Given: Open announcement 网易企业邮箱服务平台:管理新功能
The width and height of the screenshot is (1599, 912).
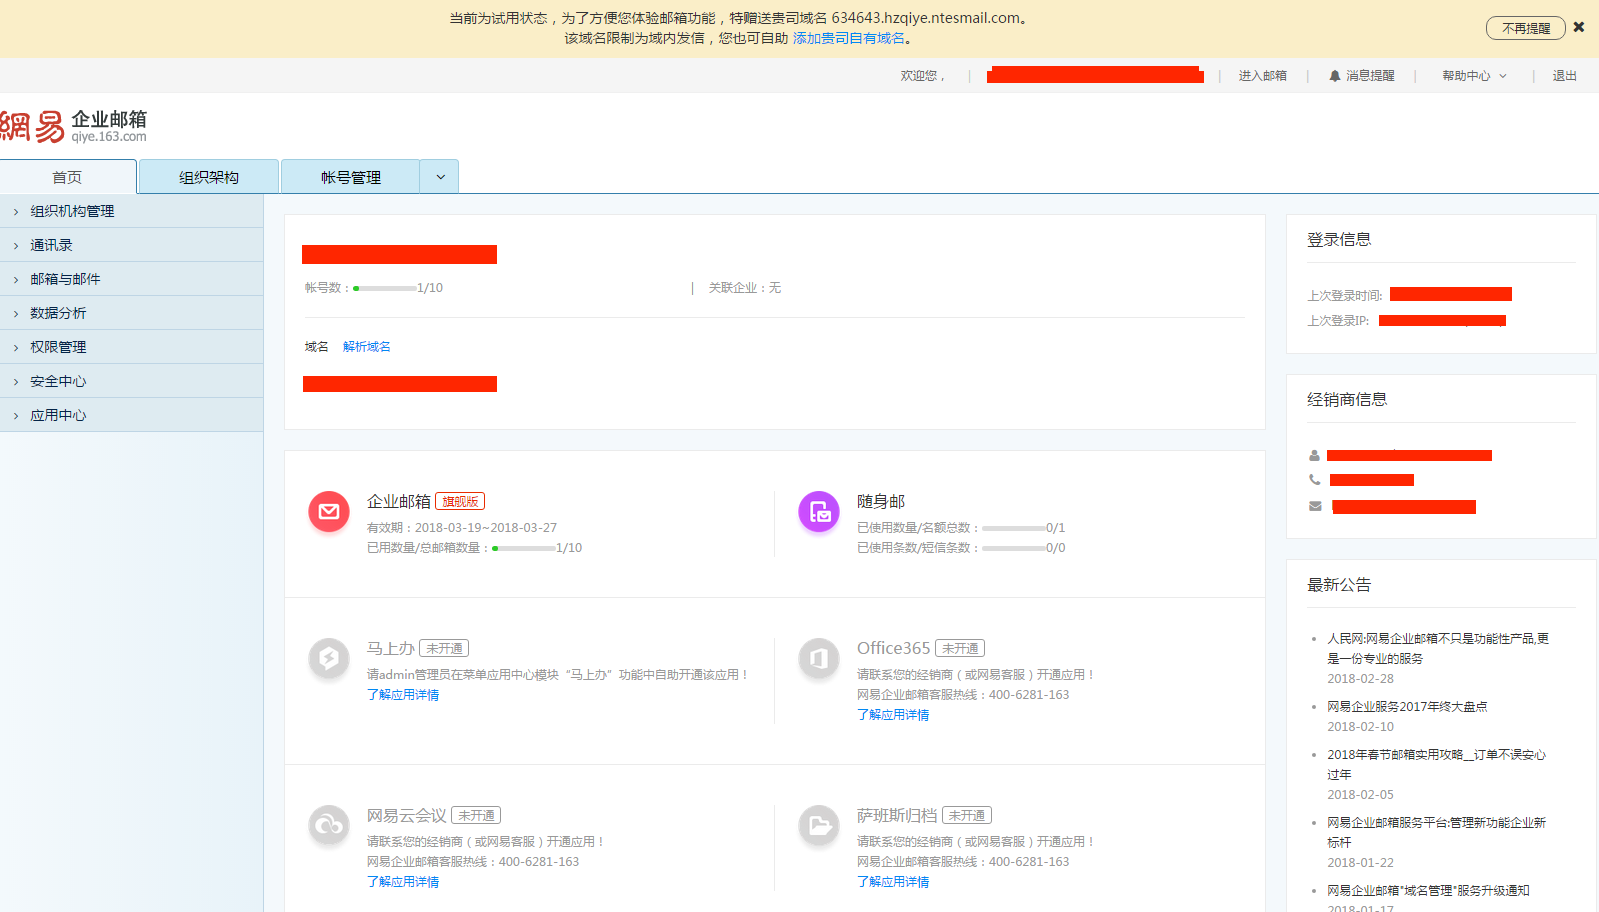Looking at the screenshot, I should pyautogui.click(x=1437, y=832).
